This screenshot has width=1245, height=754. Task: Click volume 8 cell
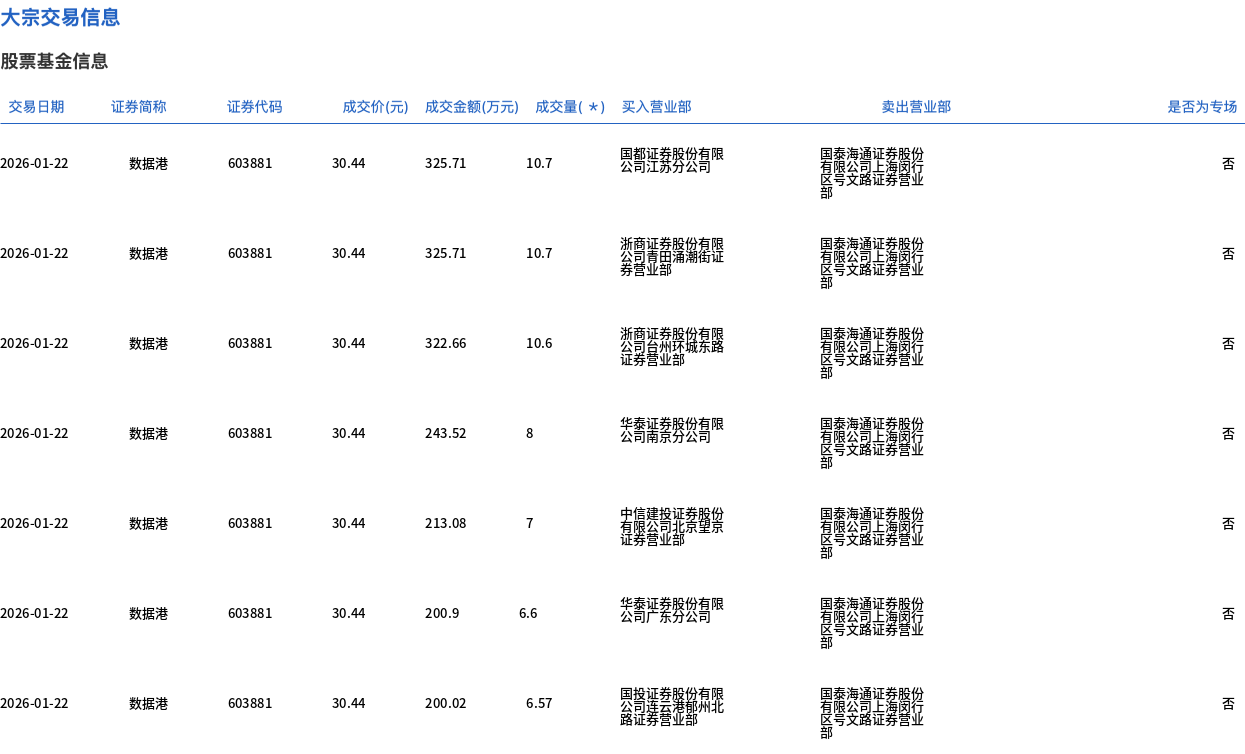[530, 433]
